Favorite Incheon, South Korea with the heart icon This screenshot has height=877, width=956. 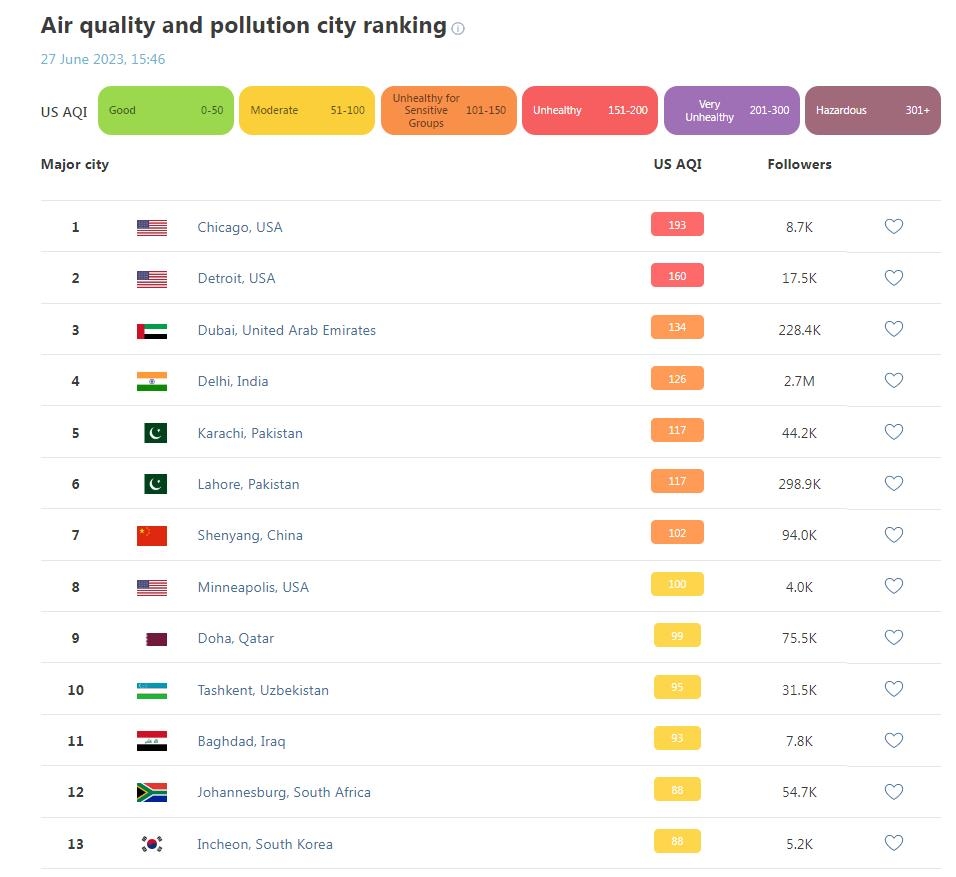tap(893, 843)
